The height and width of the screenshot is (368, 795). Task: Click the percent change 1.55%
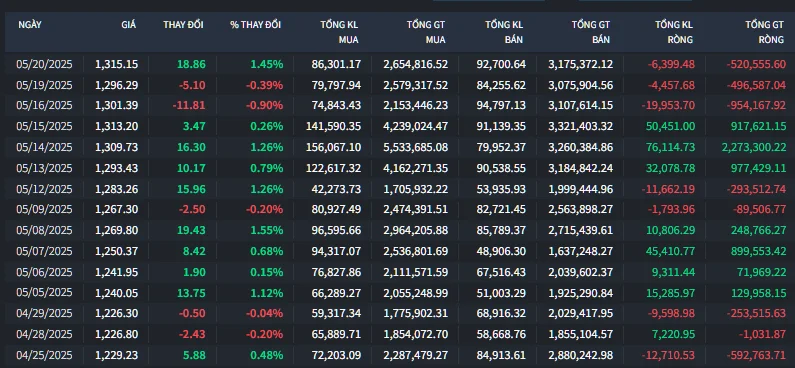[267, 230]
